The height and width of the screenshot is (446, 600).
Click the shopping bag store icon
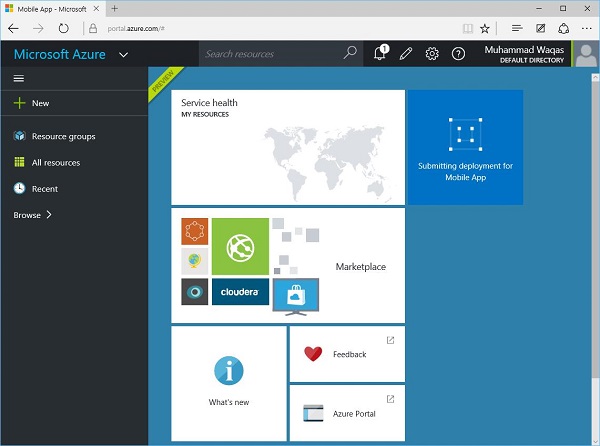(x=296, y=297)
